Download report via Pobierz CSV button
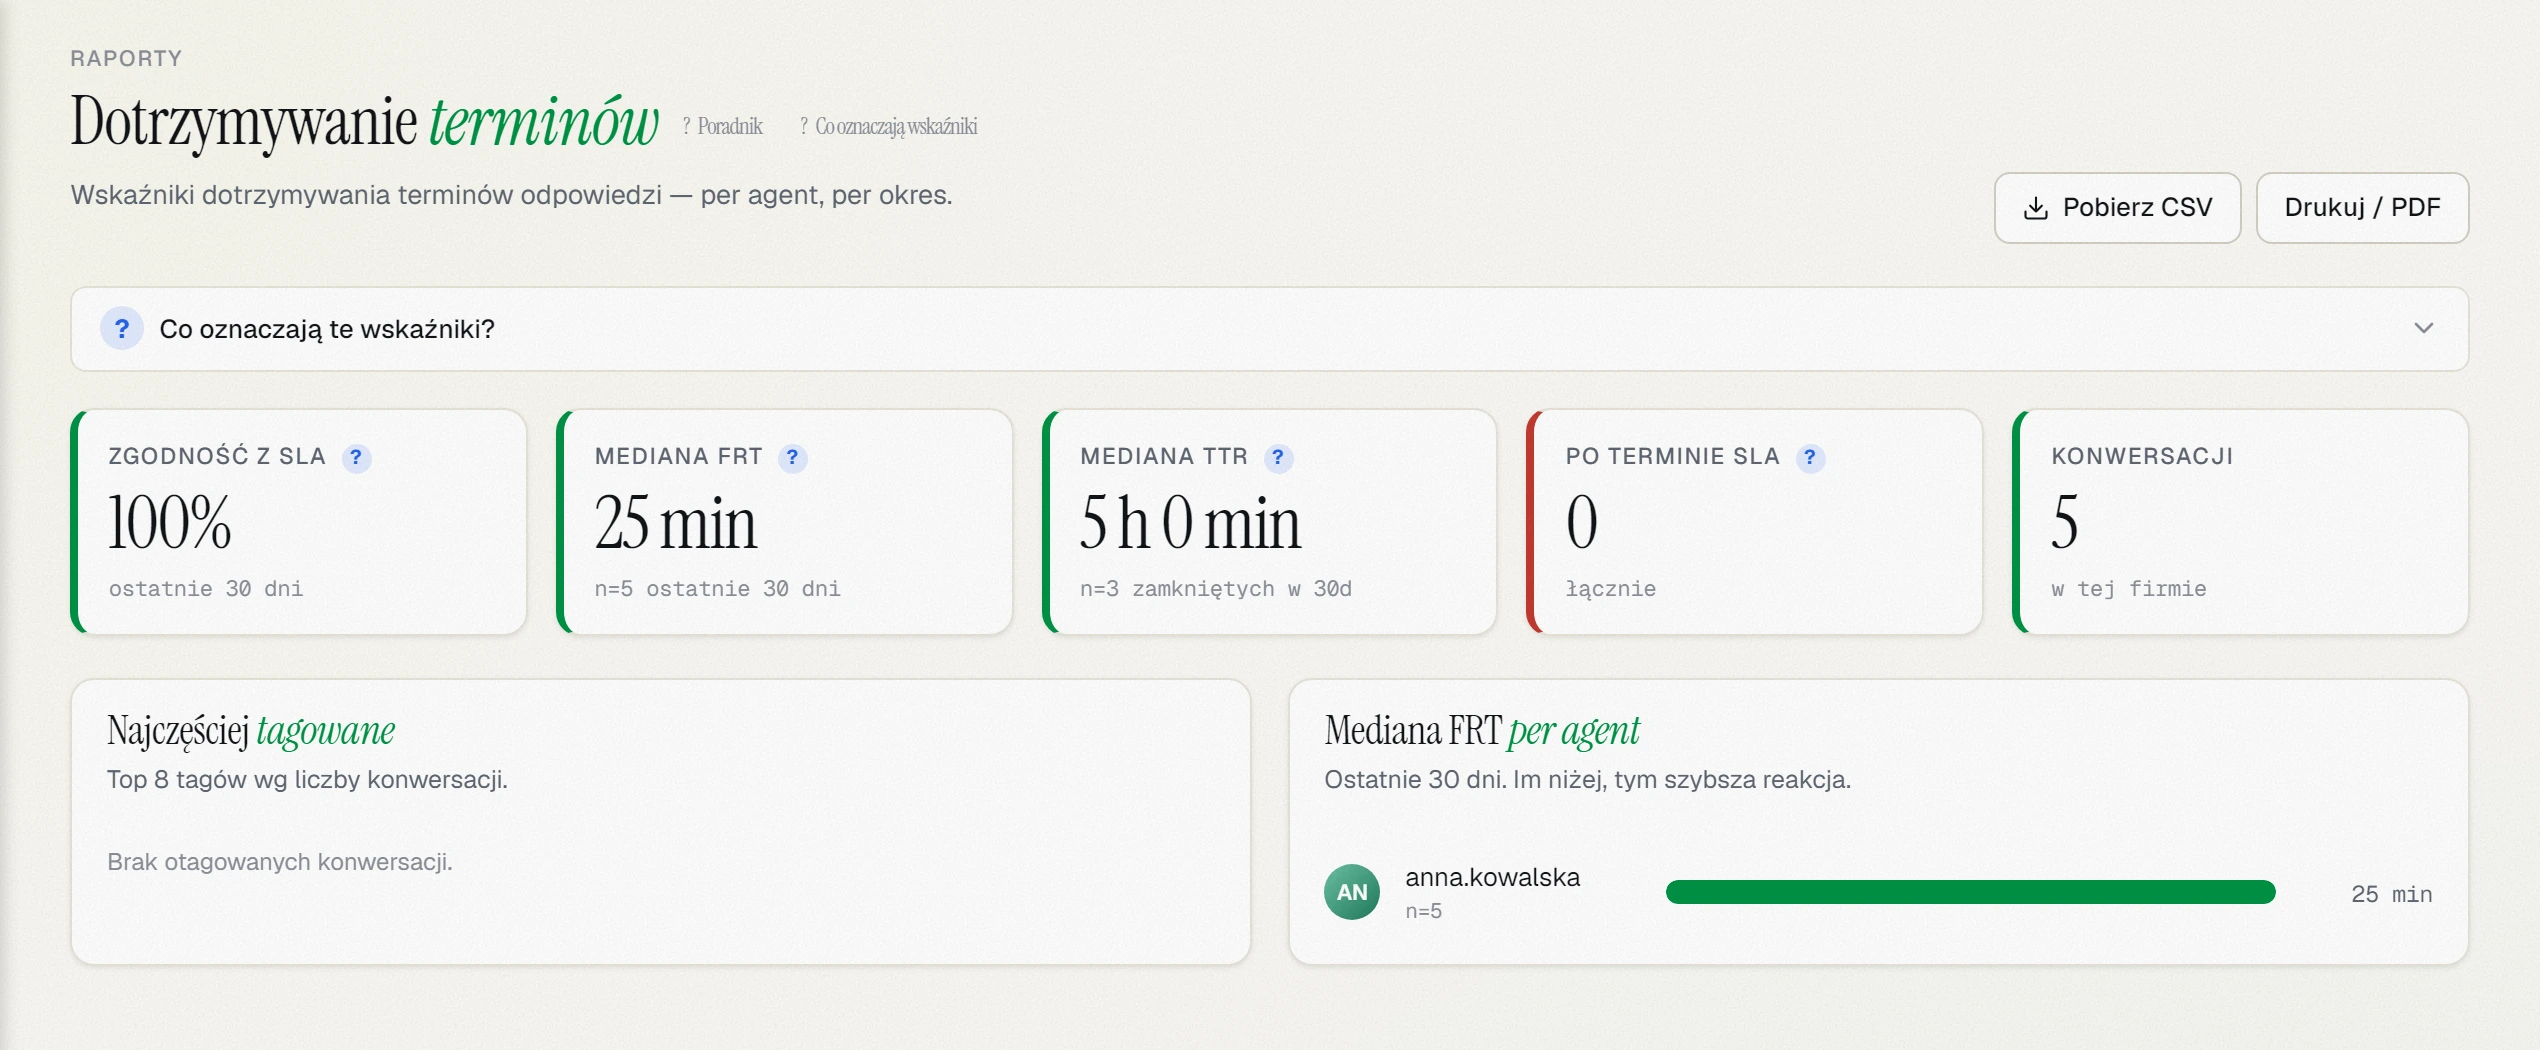 (2117, 208)
